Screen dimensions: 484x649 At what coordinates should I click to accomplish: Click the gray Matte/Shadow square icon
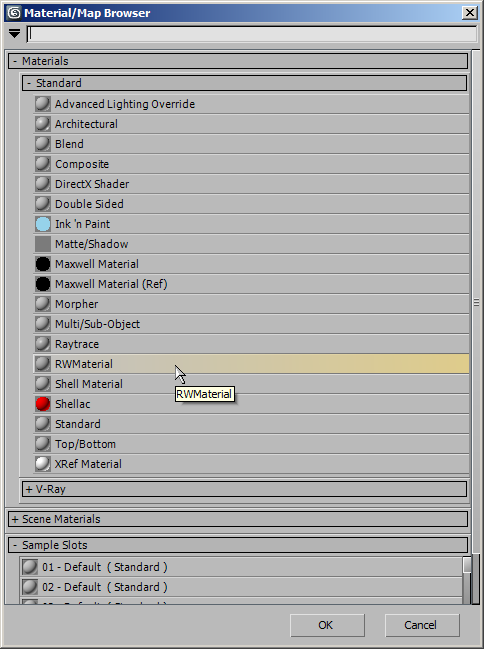point(43,244)
